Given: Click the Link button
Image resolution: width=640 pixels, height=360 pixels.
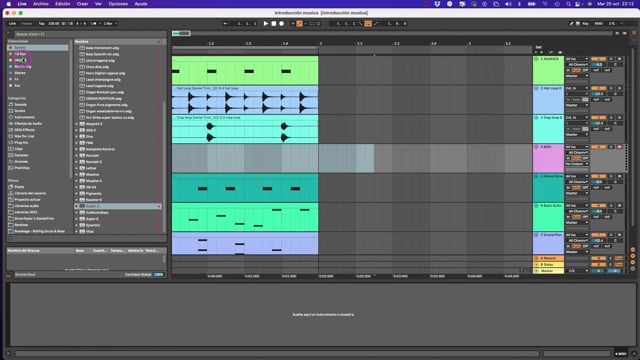Looking at the screenshot, I should 13,24.
